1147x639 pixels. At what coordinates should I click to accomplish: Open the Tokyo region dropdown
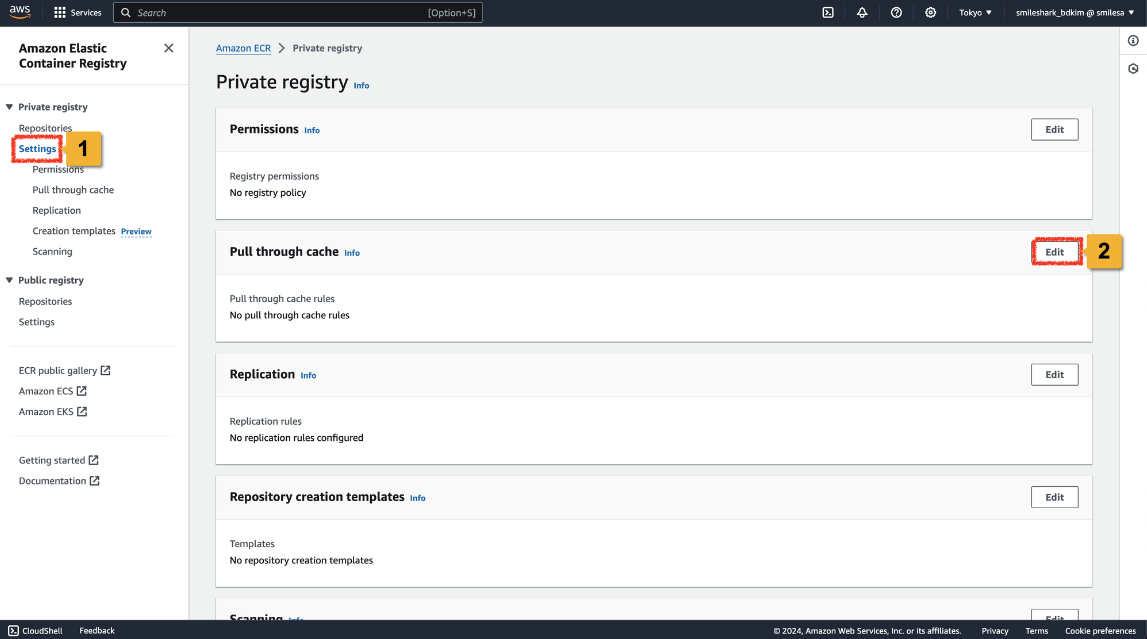pos(975,13)
